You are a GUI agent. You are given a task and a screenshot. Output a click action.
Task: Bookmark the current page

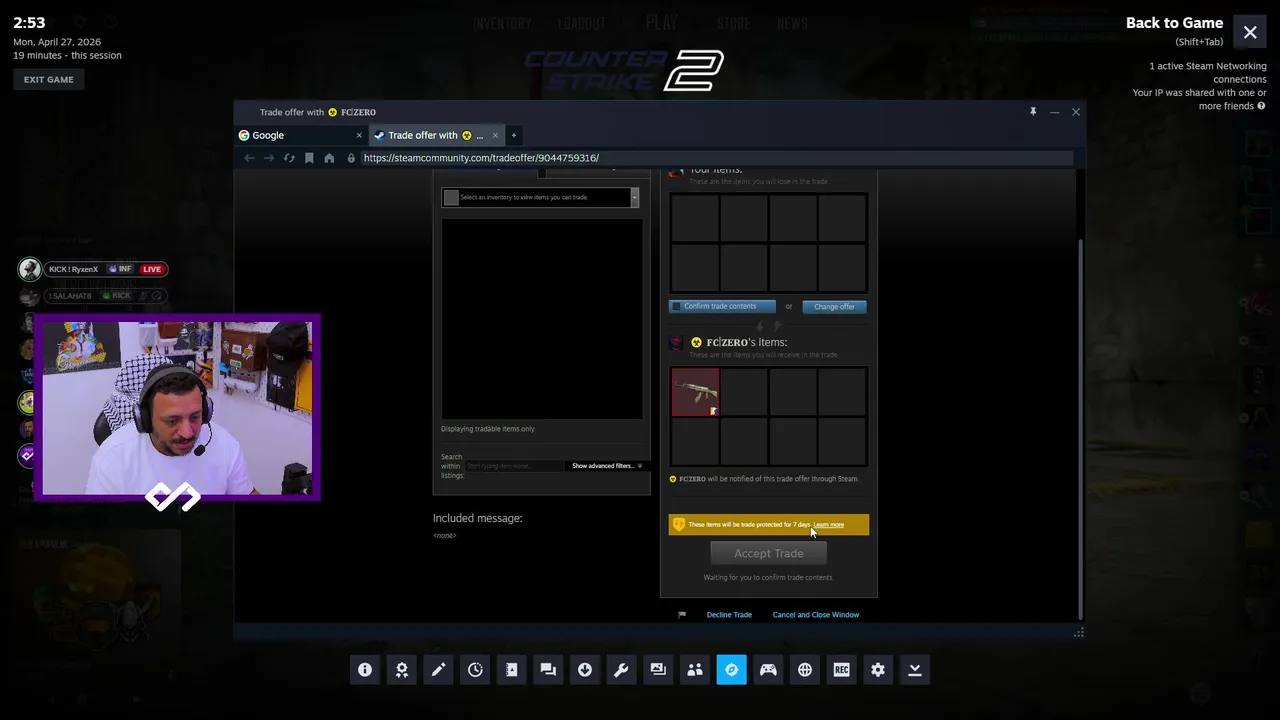(309, 158)
